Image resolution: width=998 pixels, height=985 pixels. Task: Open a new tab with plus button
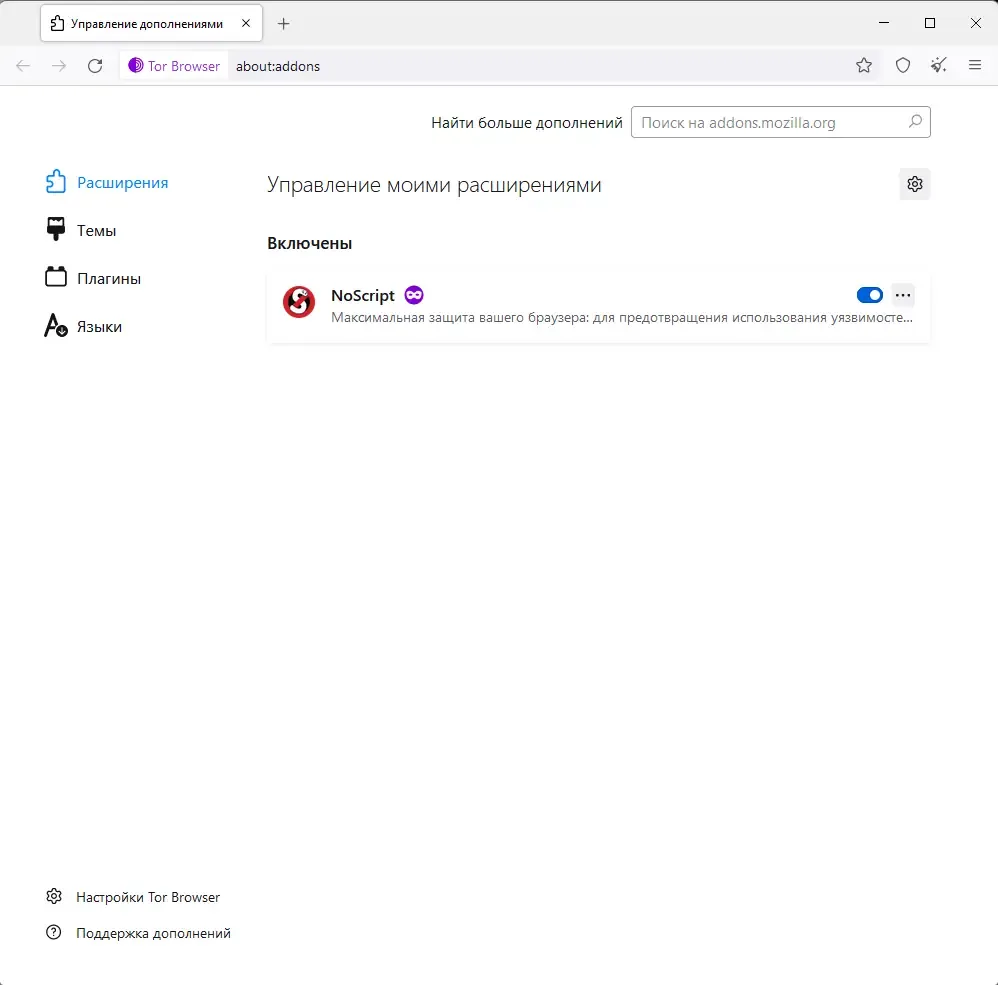point(284,24)
